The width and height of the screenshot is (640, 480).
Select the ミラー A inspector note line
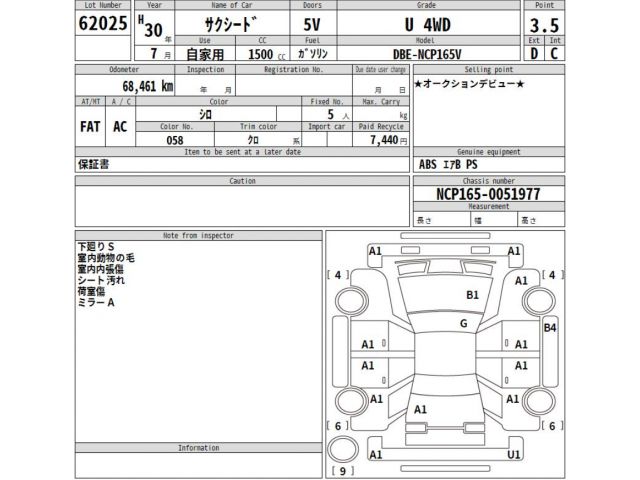click(97, 301)
